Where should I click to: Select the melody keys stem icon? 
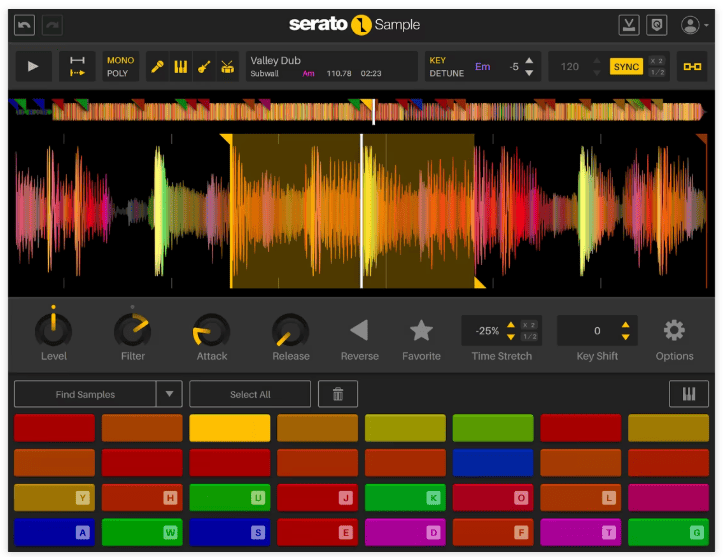coord(181,67)
